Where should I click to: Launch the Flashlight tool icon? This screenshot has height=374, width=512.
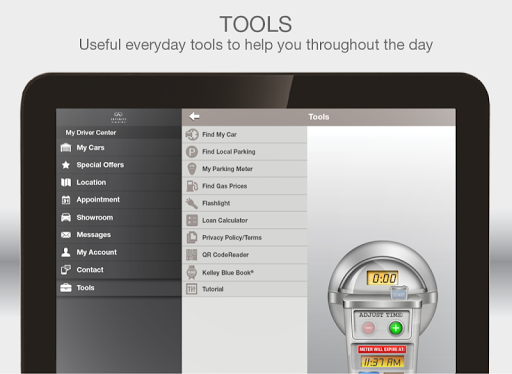(192, 203)
